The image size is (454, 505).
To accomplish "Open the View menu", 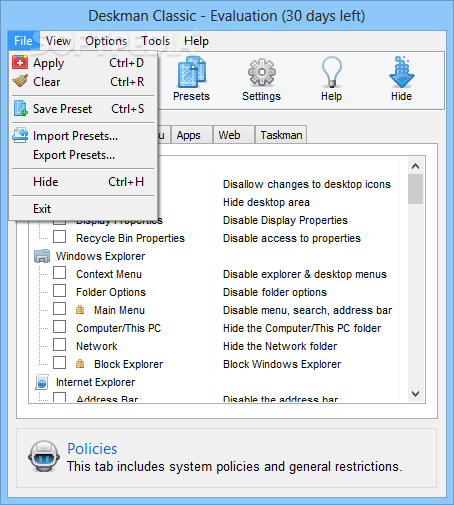I will click(59, 41).
